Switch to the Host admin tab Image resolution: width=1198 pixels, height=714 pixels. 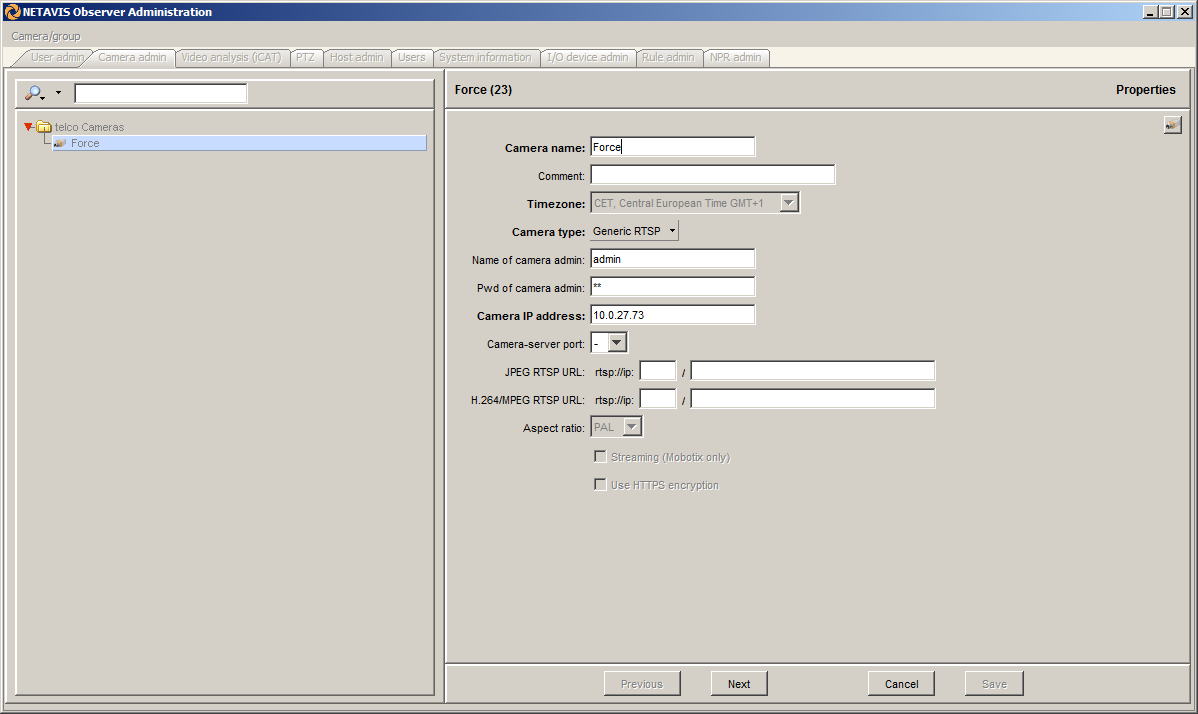[x=356, y=57]
